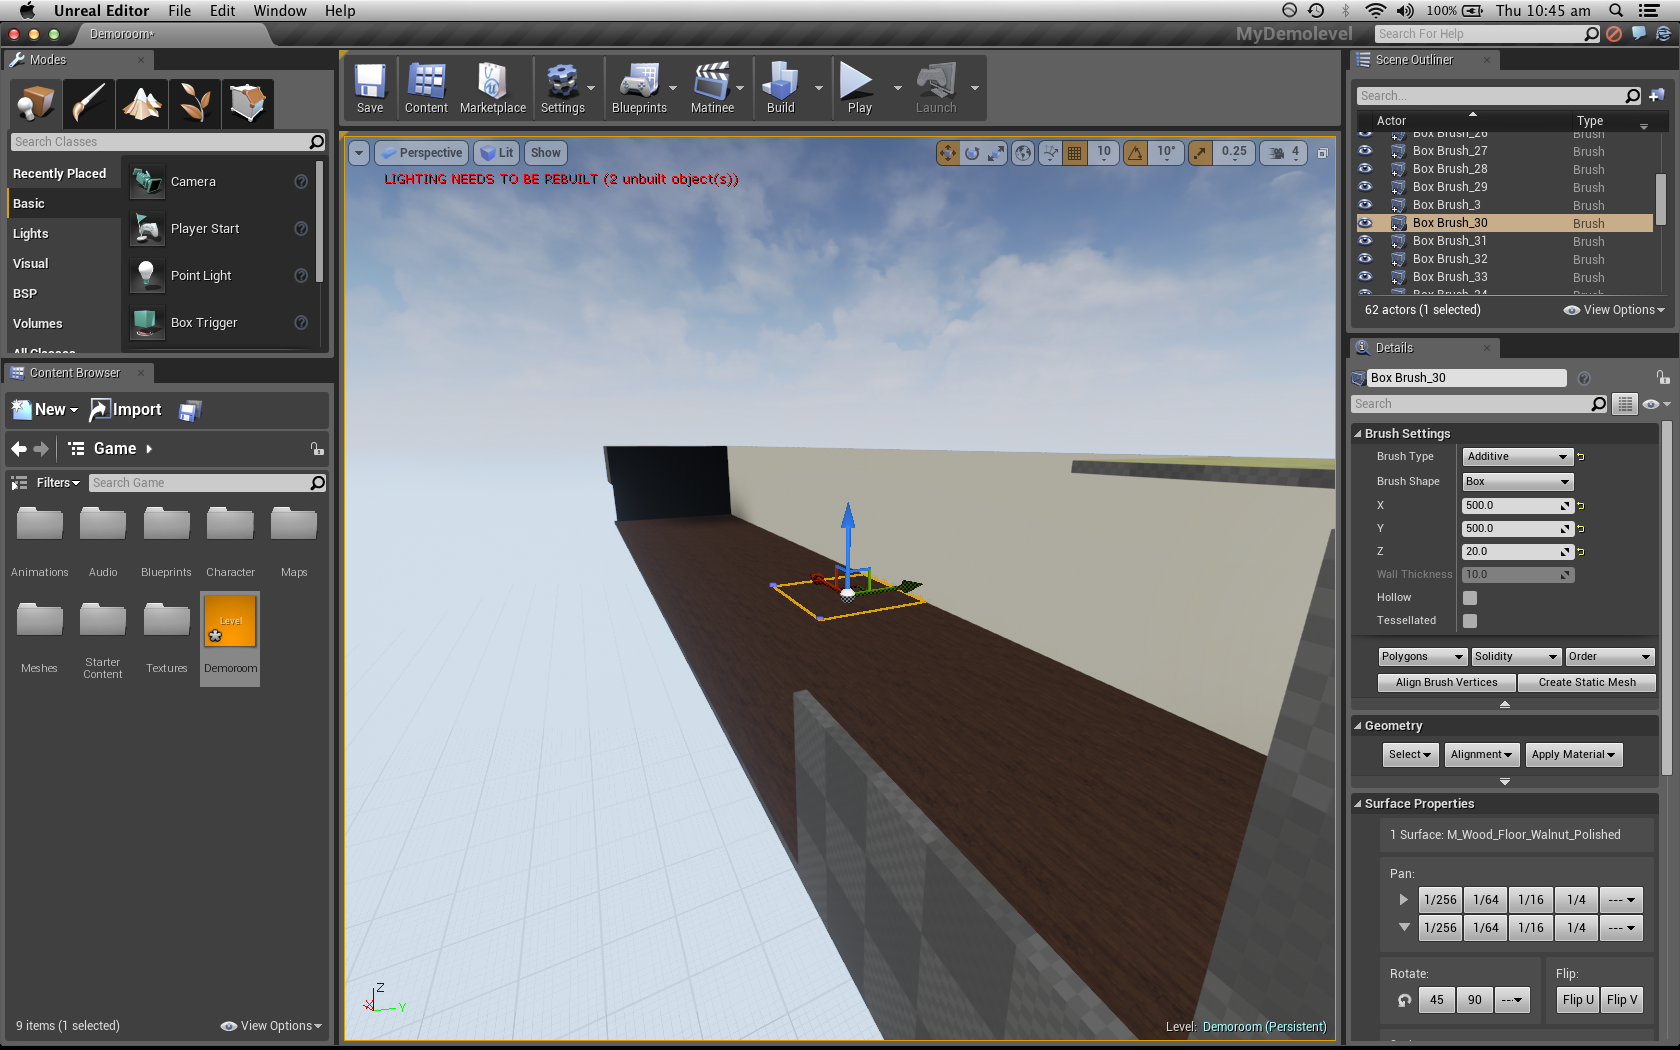Click the Flip U button
The image size is (1680, 1050).
(1578, 1000)
